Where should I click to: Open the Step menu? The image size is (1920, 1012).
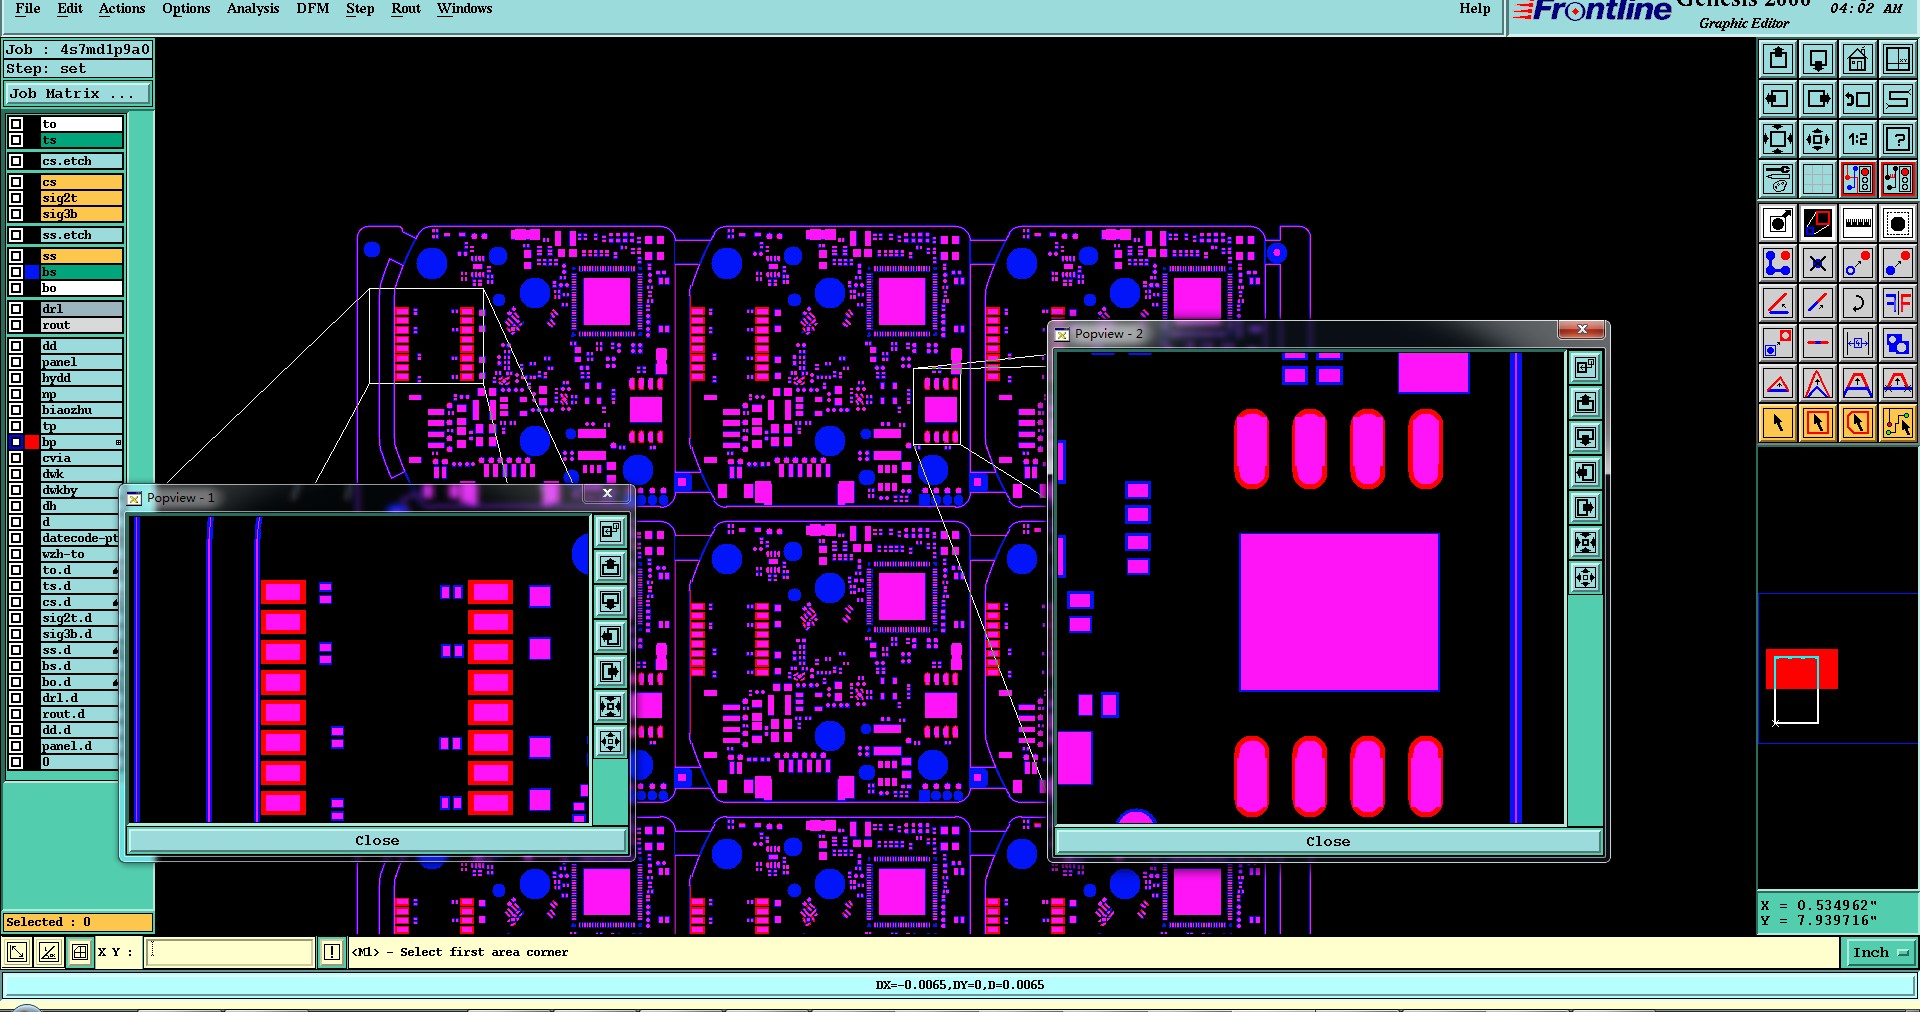click(360, 9)
